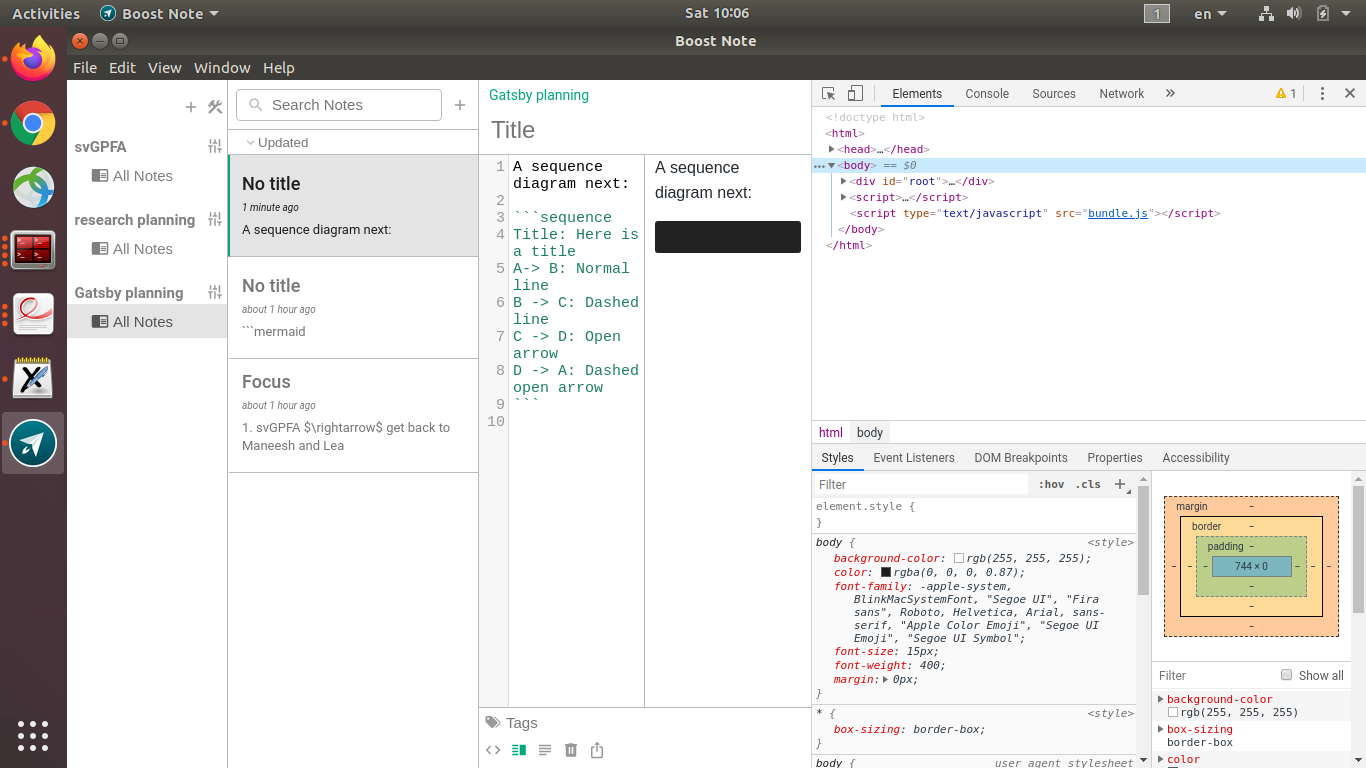Viewport: 1366px width, 768px height.
Task: Expand the collapsed script element node
Action: point(844,197)
